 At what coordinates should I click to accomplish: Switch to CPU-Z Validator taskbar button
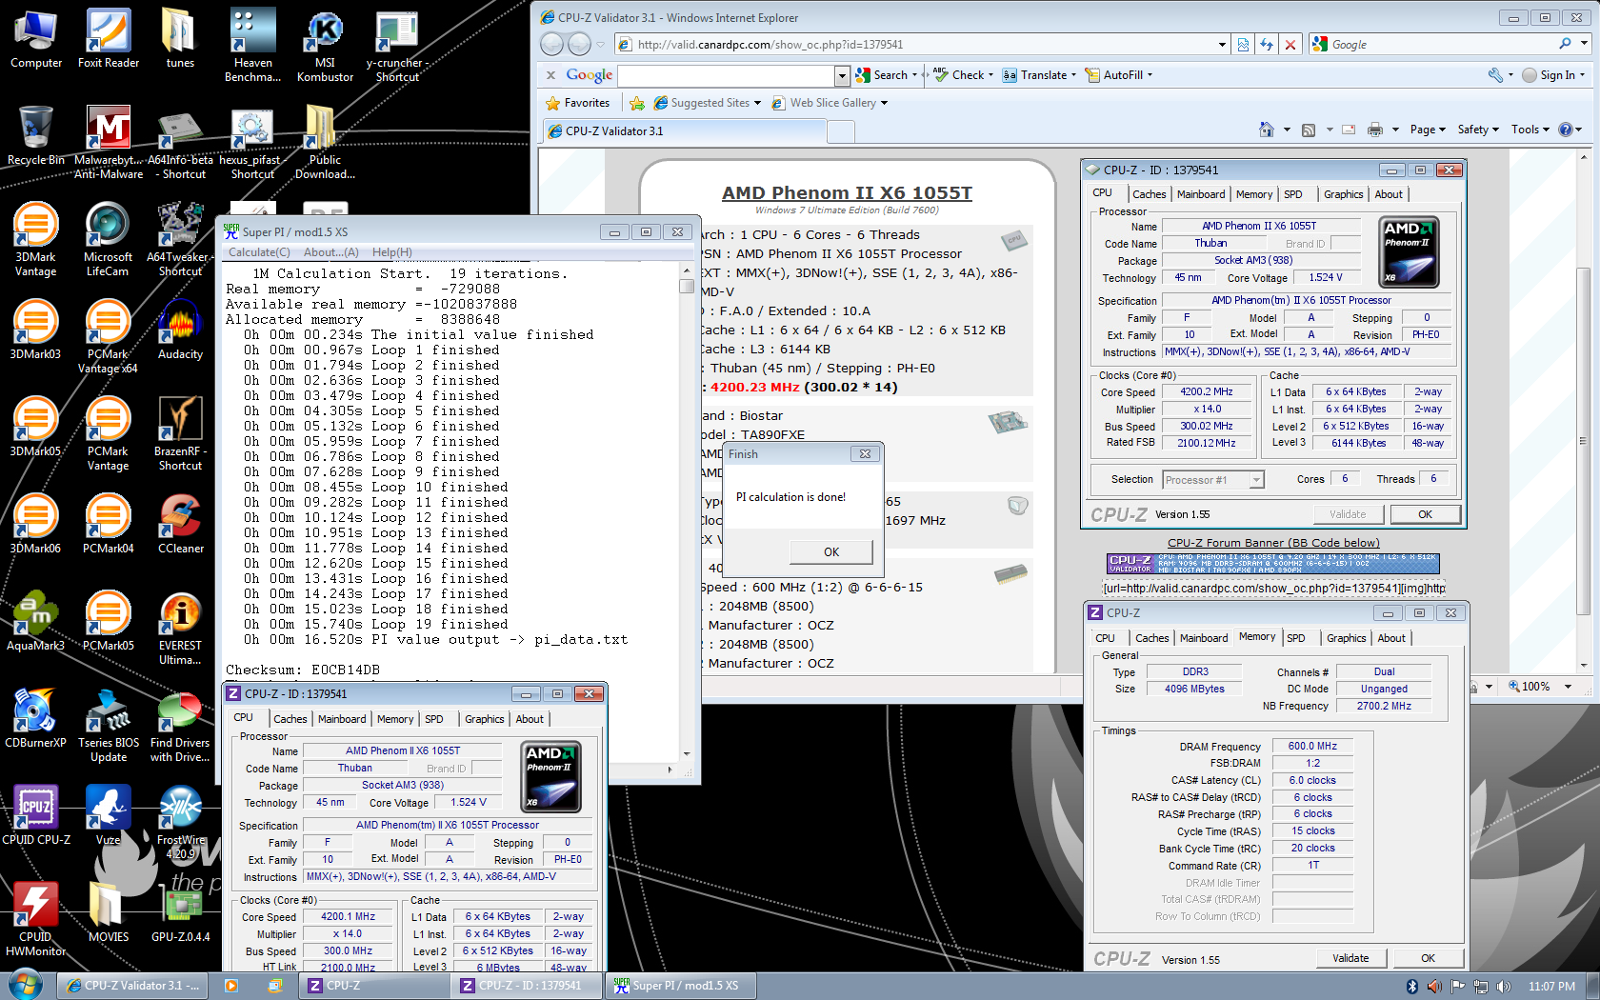133,985
